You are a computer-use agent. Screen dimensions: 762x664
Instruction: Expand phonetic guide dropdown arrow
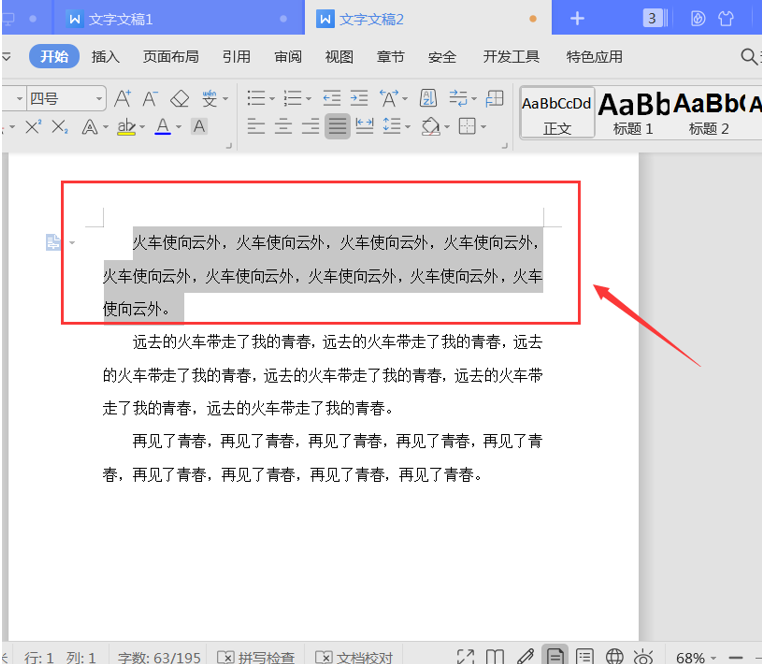225,99
